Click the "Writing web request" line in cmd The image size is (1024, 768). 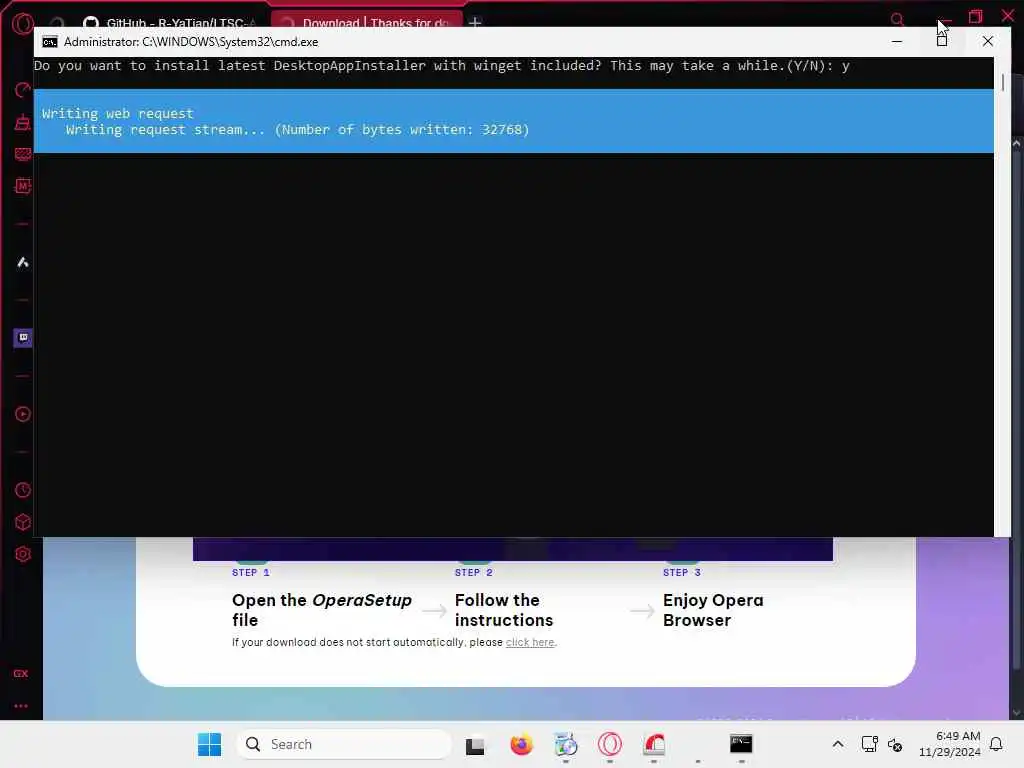[x=118, y=114]
